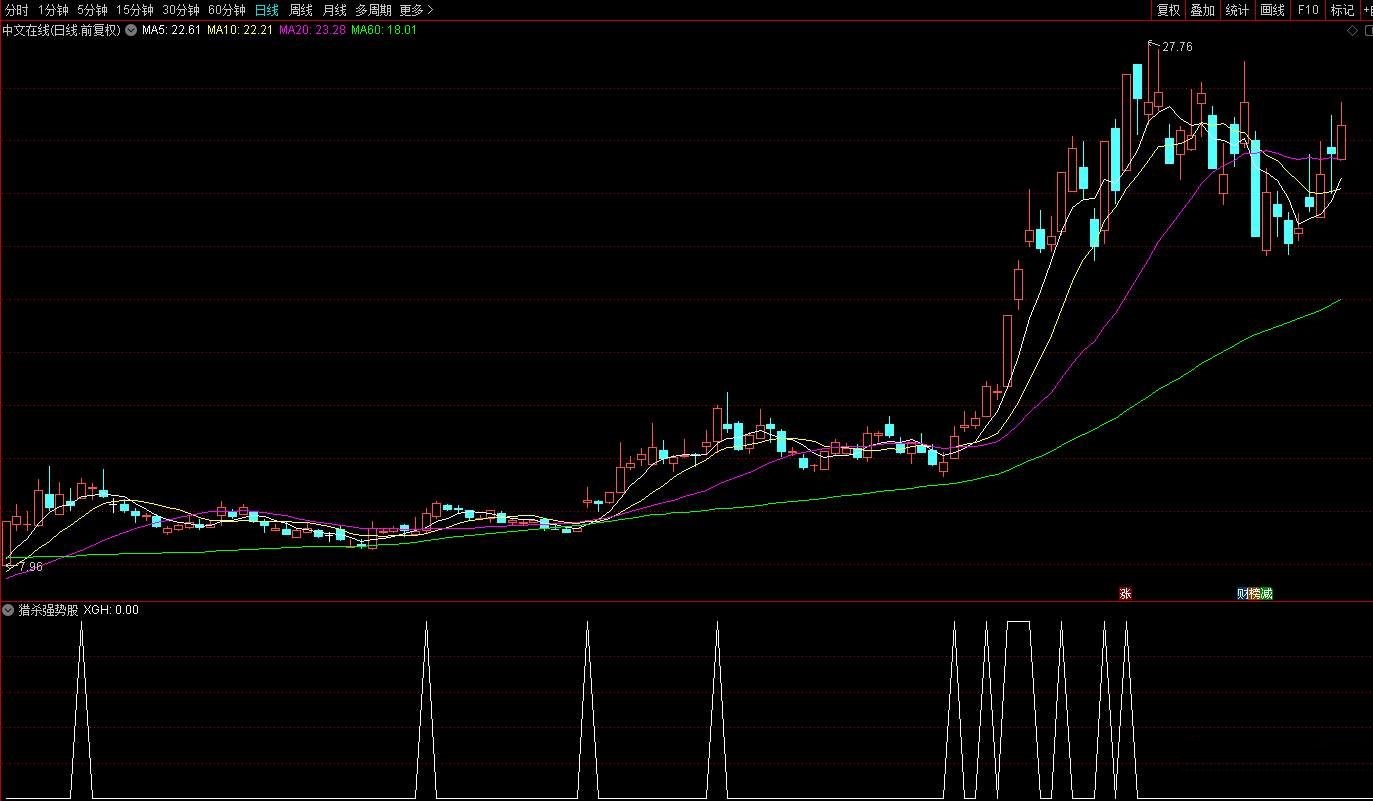Click the 标记 mark button
The width and height of the screenshot is (1373, 801).
tap(1342, 10)
